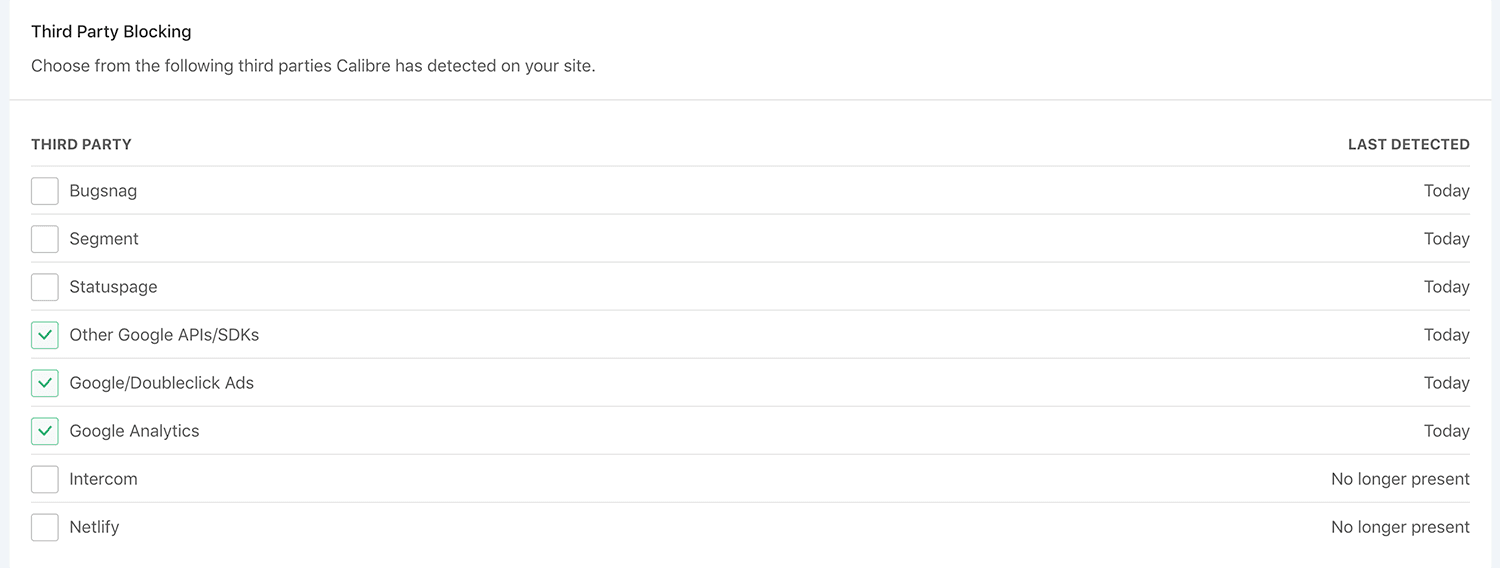The height and width of the screenshot is (568, 1500).
Task: Check the Bugsnag checkbox
Action: click(x=45, y=191)
